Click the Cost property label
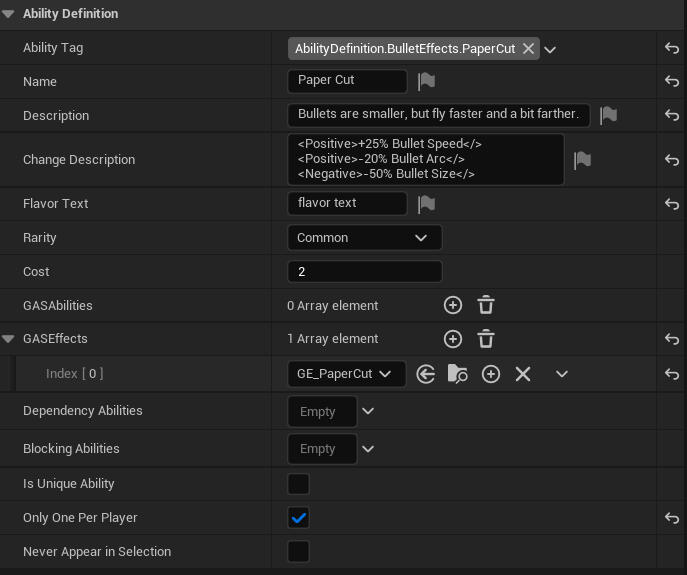 tap(36, 272)
